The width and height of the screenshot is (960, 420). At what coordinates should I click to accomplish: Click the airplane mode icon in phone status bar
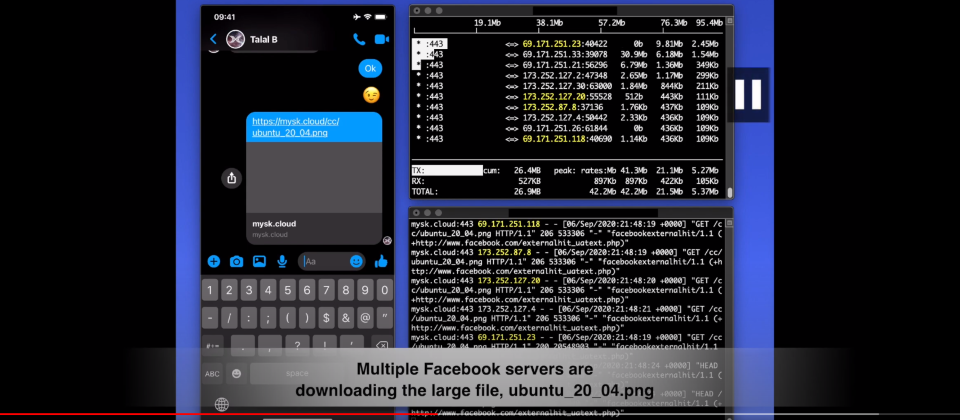(357, 17)
